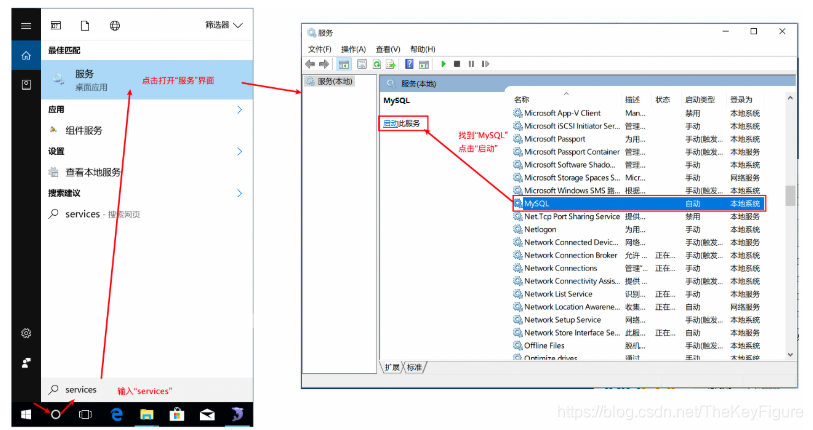Open settings gear in the search sidebar
The image size is (813, 430).
pos(26,333)
